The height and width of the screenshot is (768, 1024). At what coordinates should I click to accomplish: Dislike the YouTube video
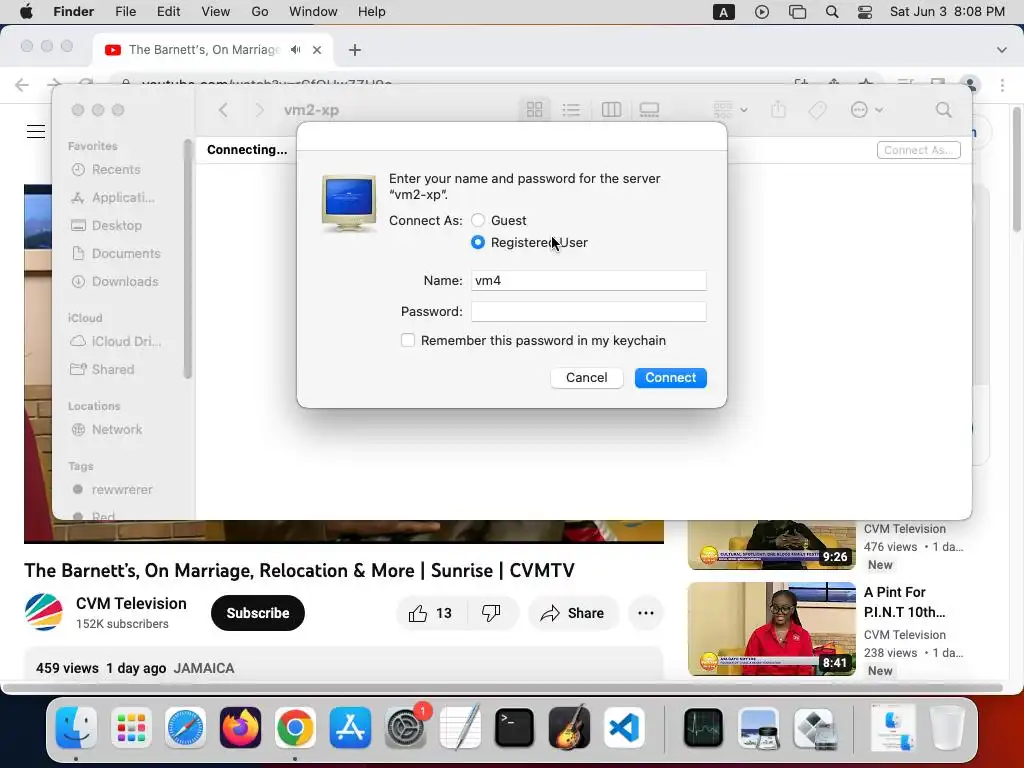(492, 613)
